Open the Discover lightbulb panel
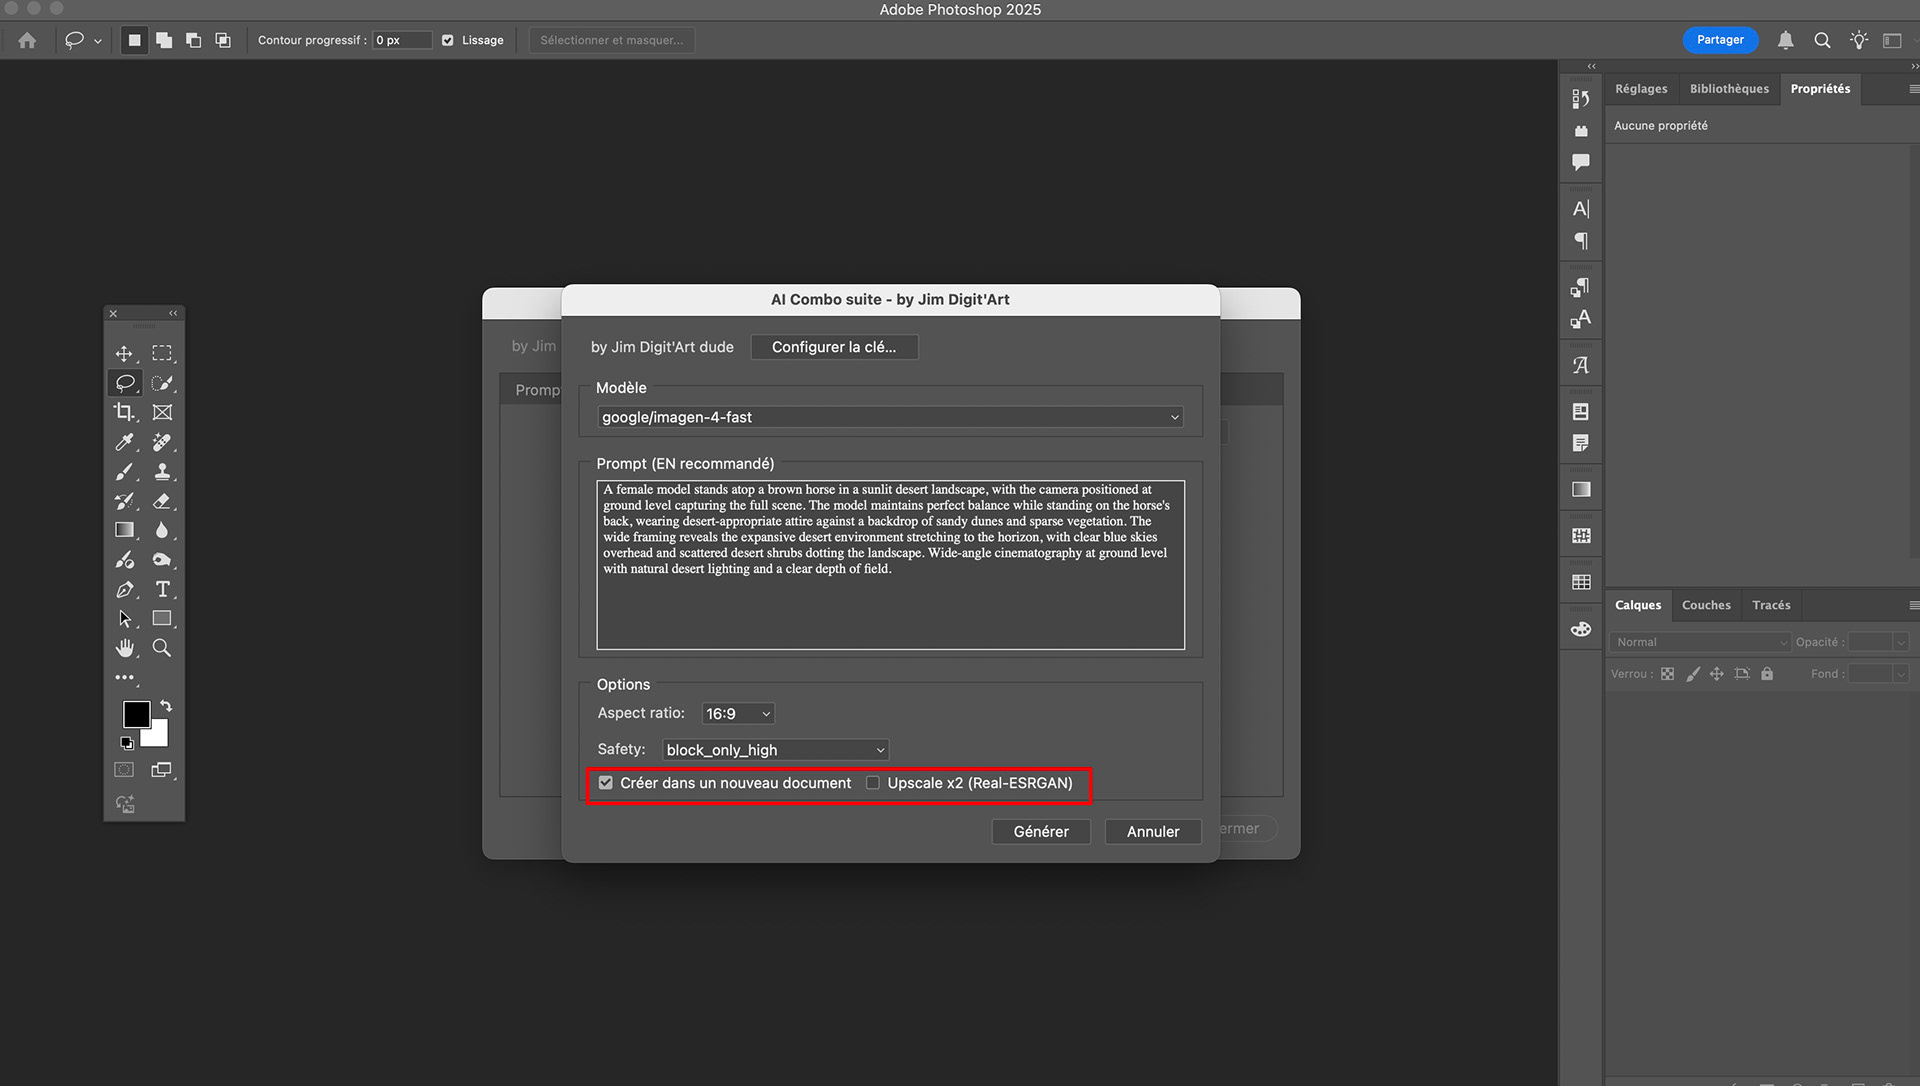Screen dimensions: 1920x1086 1859,40
